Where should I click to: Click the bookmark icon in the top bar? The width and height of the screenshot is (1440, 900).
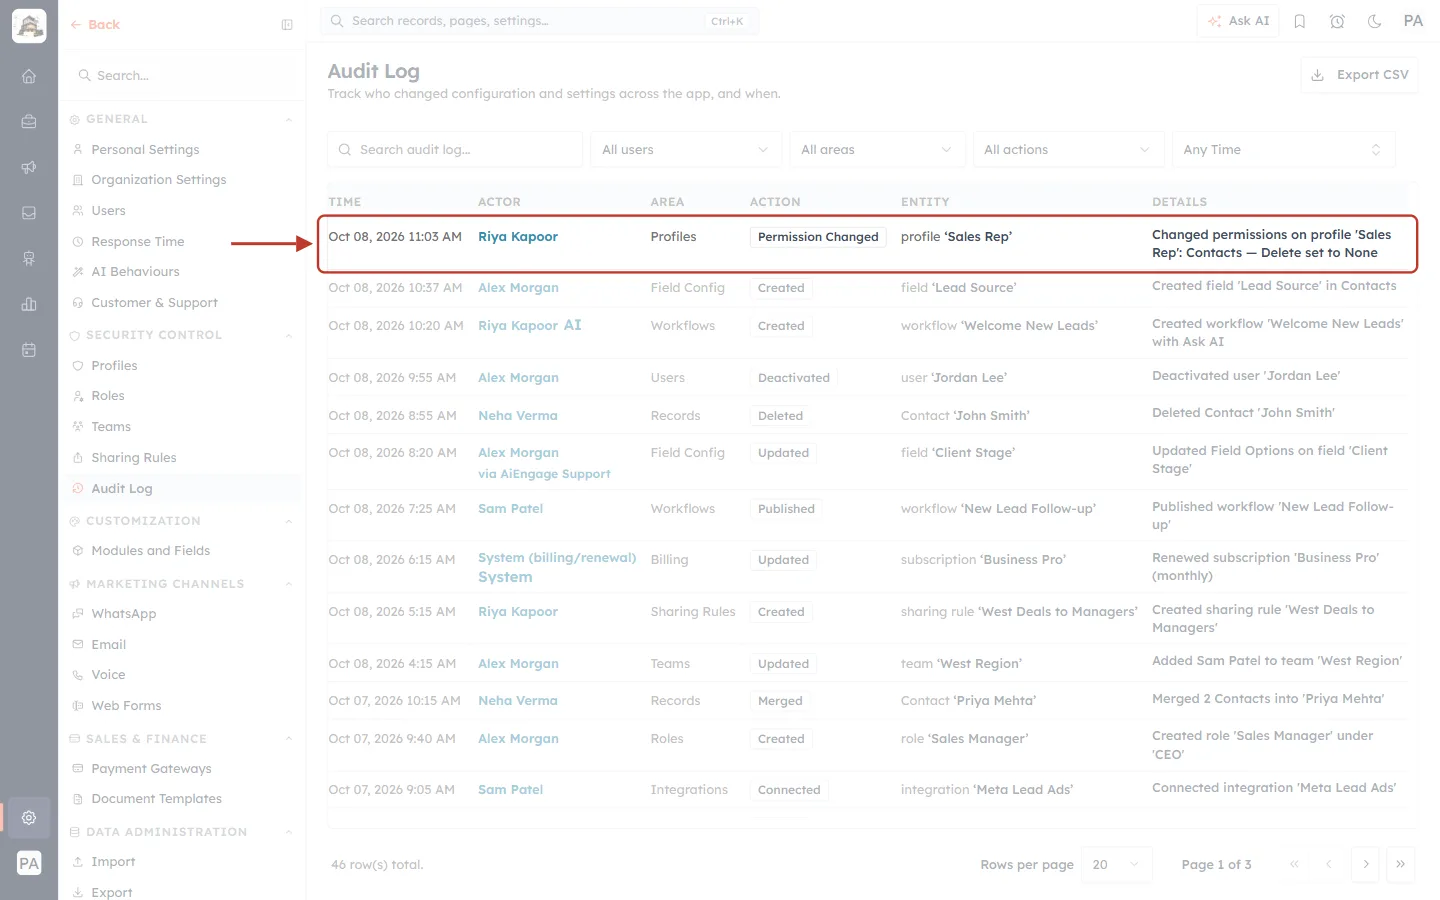click(1300, 21)
